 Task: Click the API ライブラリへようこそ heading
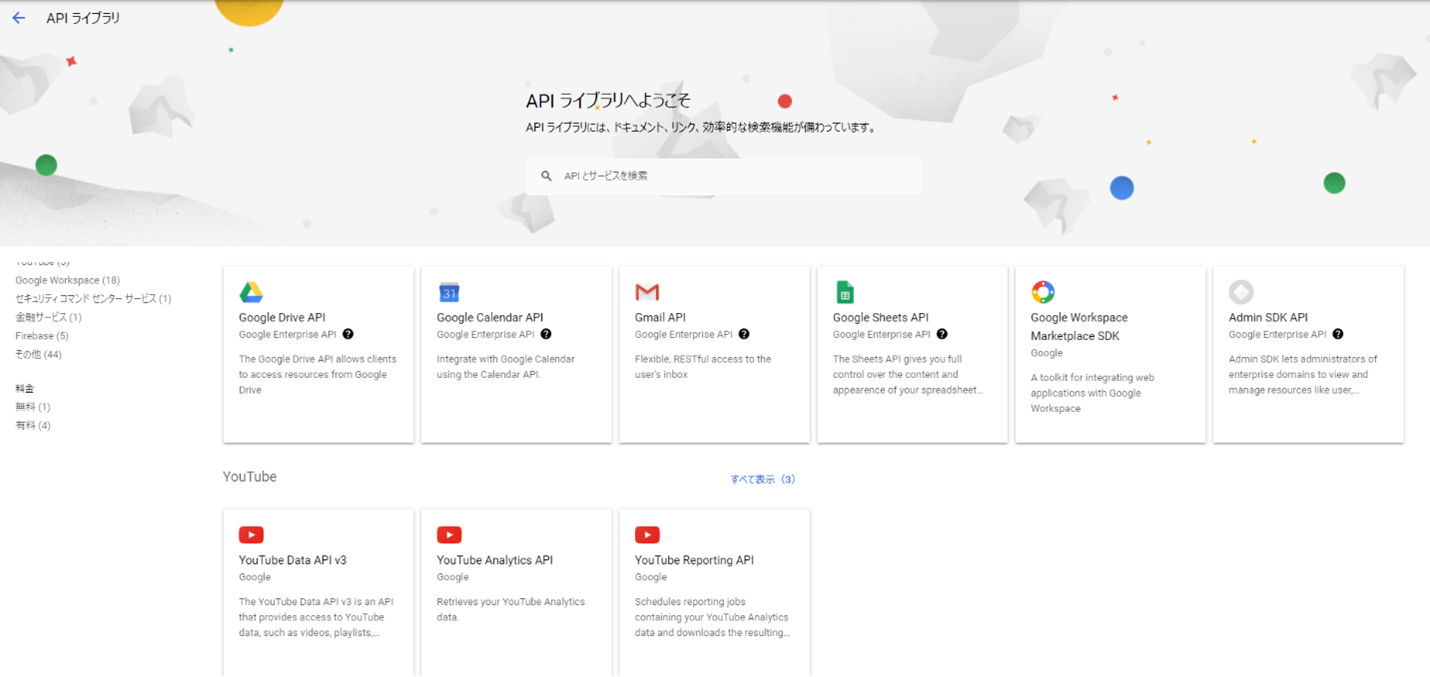pos(608,101)
